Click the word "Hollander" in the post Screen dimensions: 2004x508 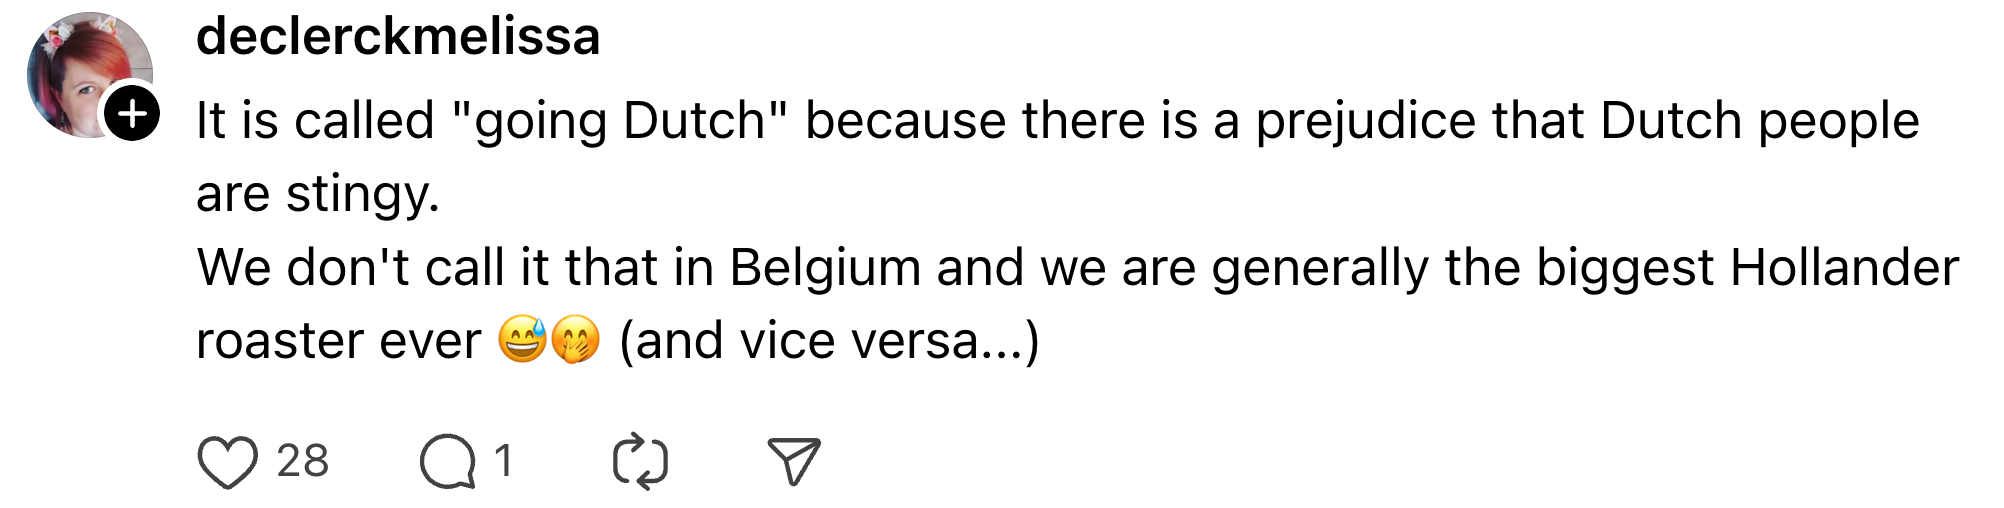pyautogui.click(x=1844, y=268)
